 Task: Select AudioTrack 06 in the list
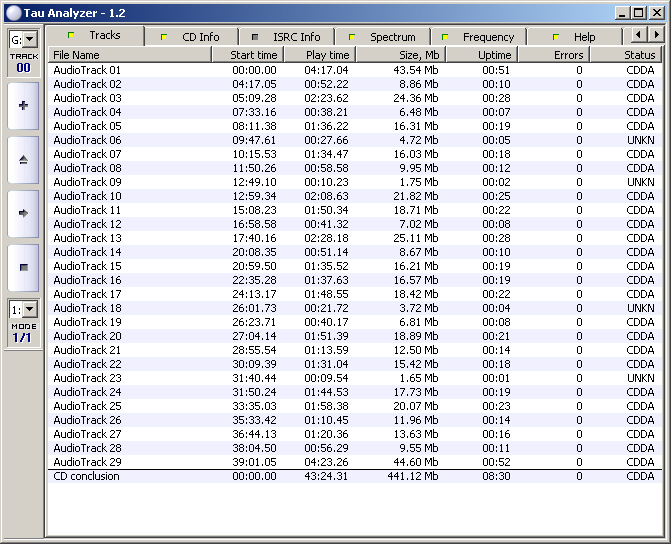coord(87,141)
